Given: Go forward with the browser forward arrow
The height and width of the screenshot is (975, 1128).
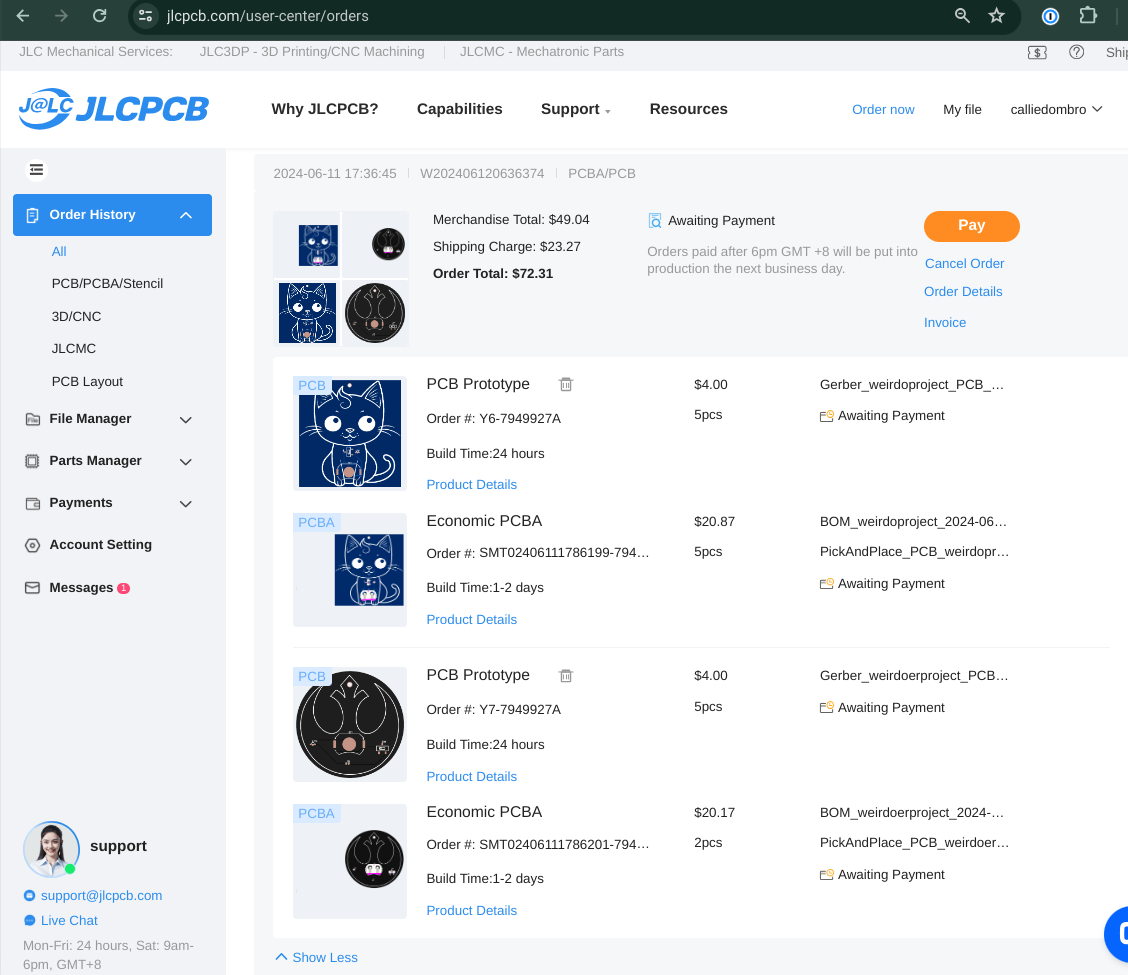Looking at the screenshot, I should coord(61,16).
